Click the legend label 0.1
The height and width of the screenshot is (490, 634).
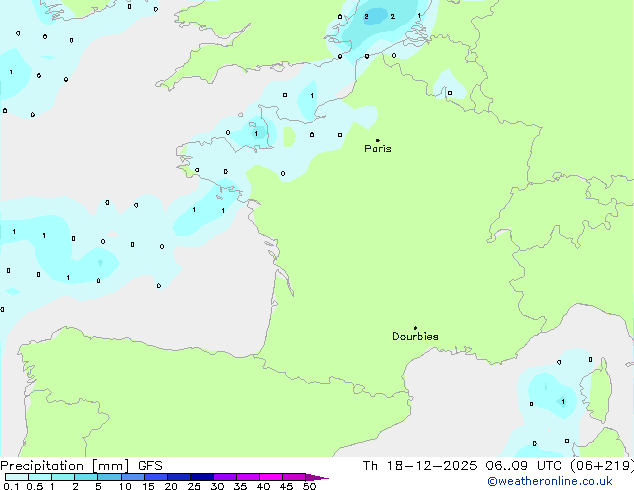(11, 486)
